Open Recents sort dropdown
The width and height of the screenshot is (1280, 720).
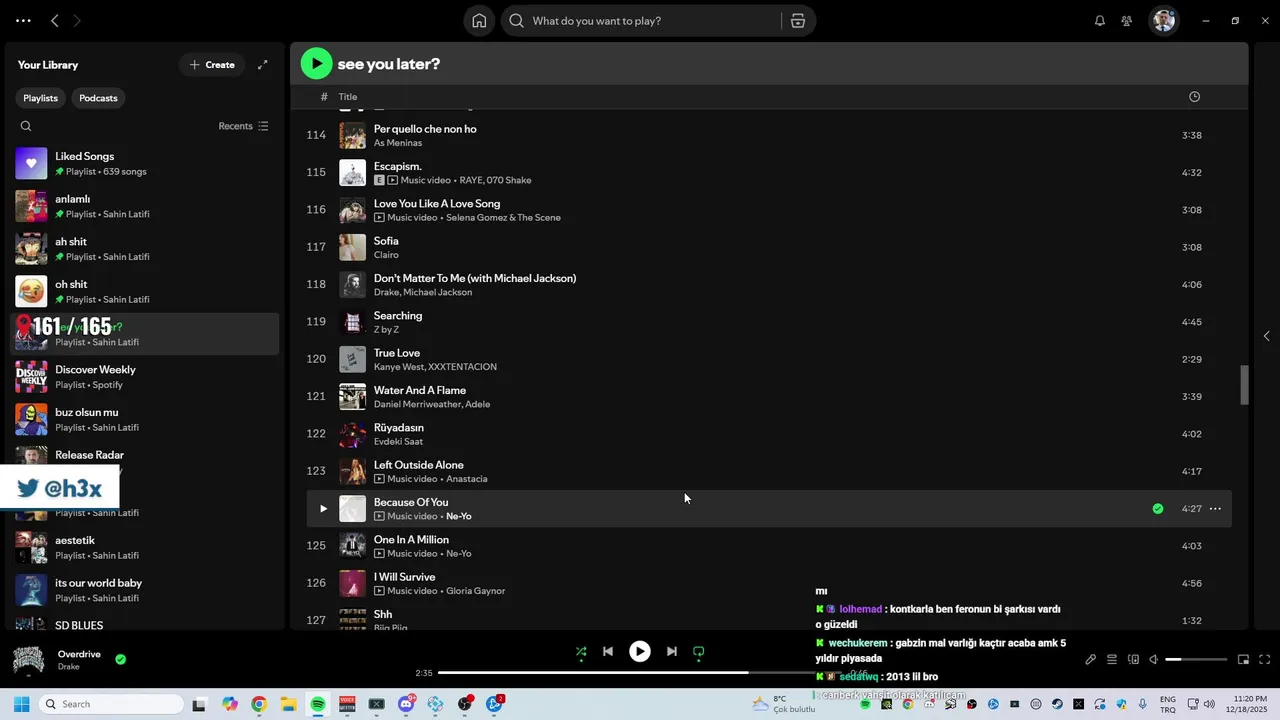click(x=244, y=126)
